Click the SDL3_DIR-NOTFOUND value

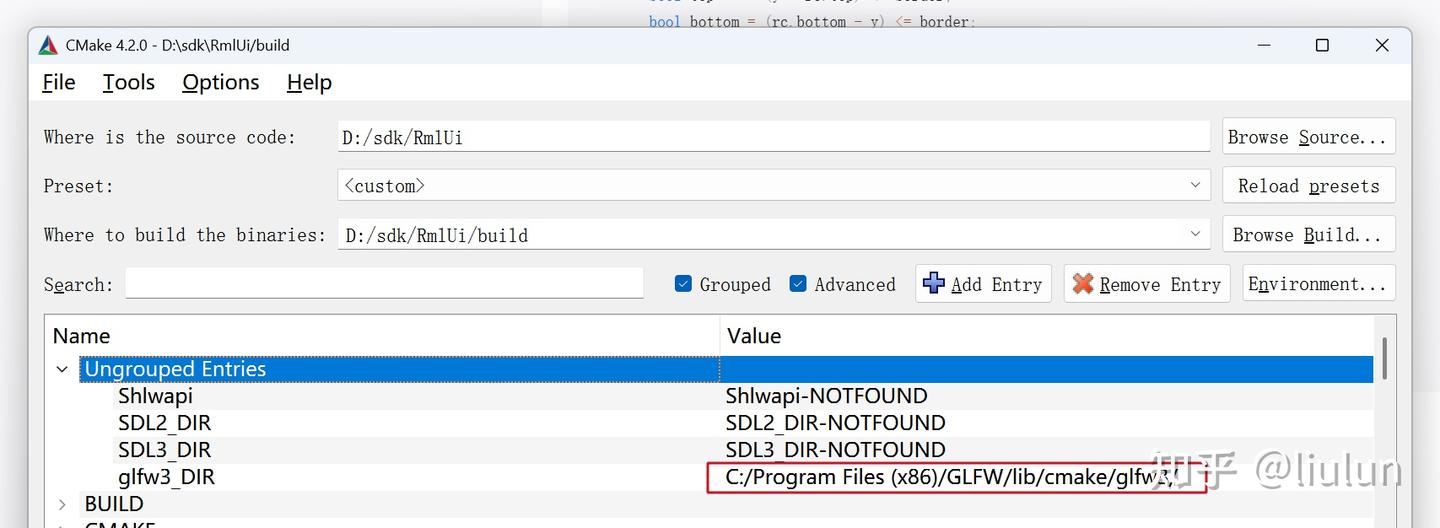[835, 450]
